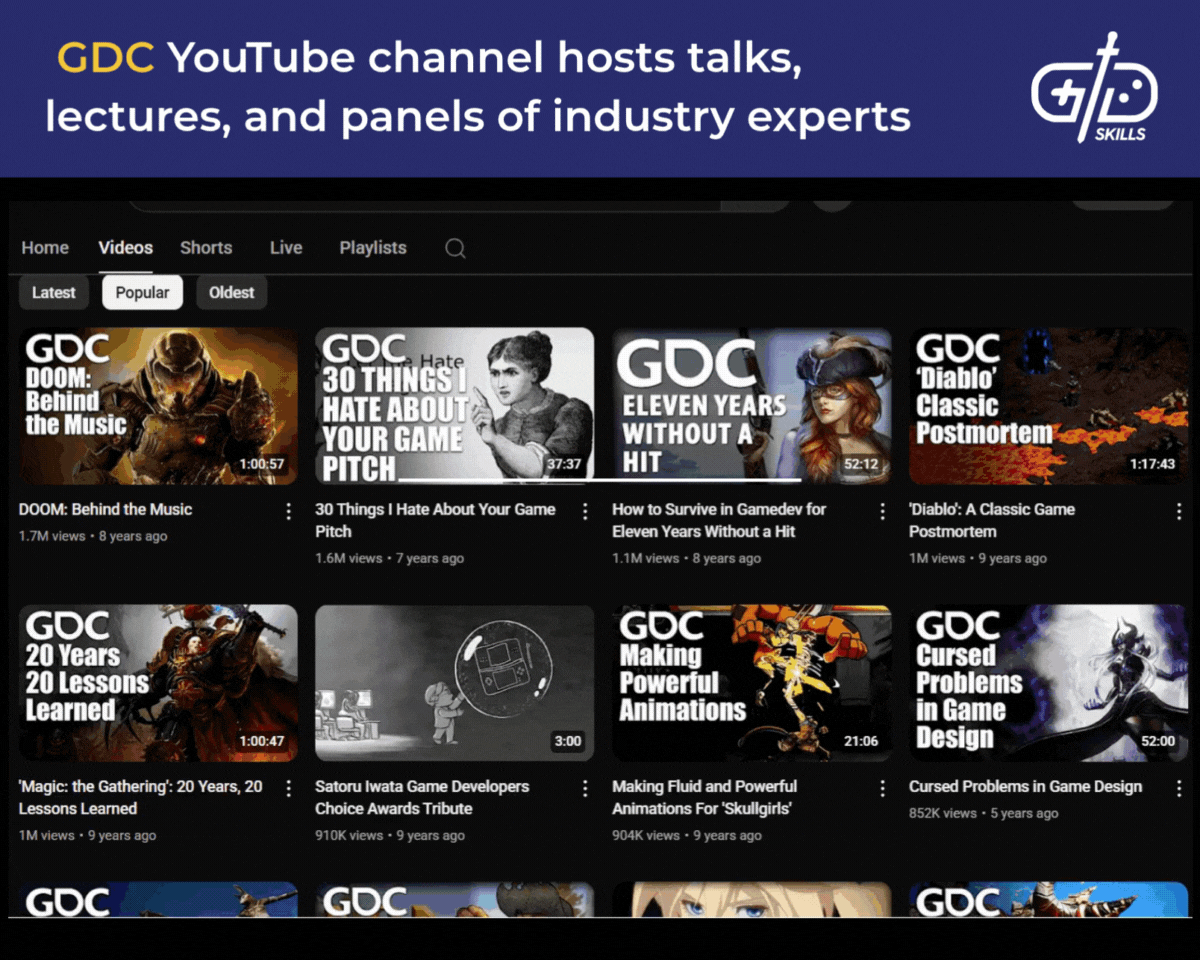Switch to the Shorts tab
This screenshot has width=1200, height=960.
tap(206, 247)
